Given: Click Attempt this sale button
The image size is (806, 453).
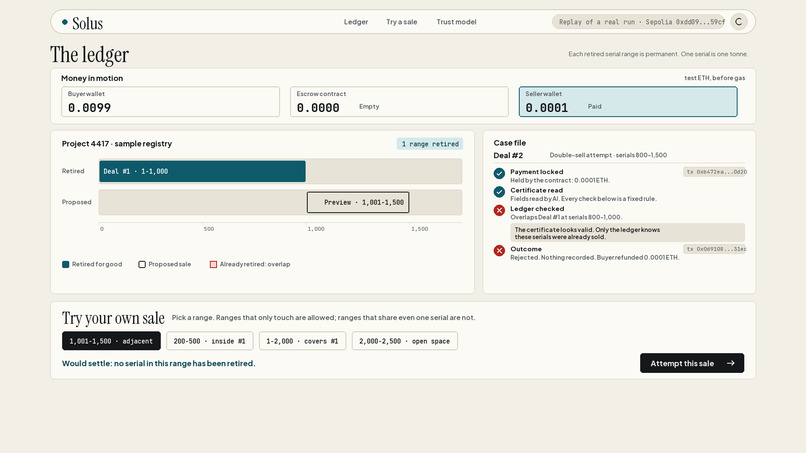Looking at the screenshot, I should 692,363.
